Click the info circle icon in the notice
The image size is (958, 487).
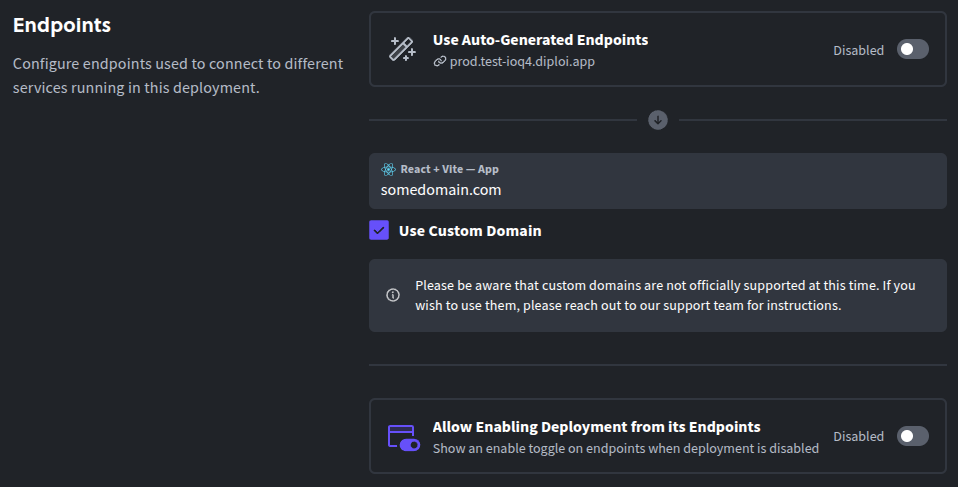[x=393, y=295]
